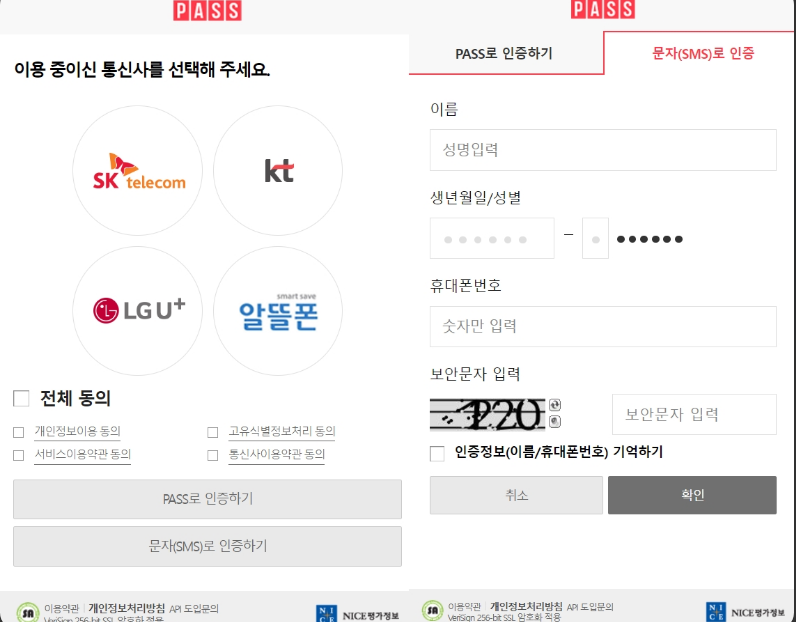The height and width of the screenshot is (622, 796).
Task: Open 고유식별정보처리 동의 terms link
Action: [x=282, y=432]
